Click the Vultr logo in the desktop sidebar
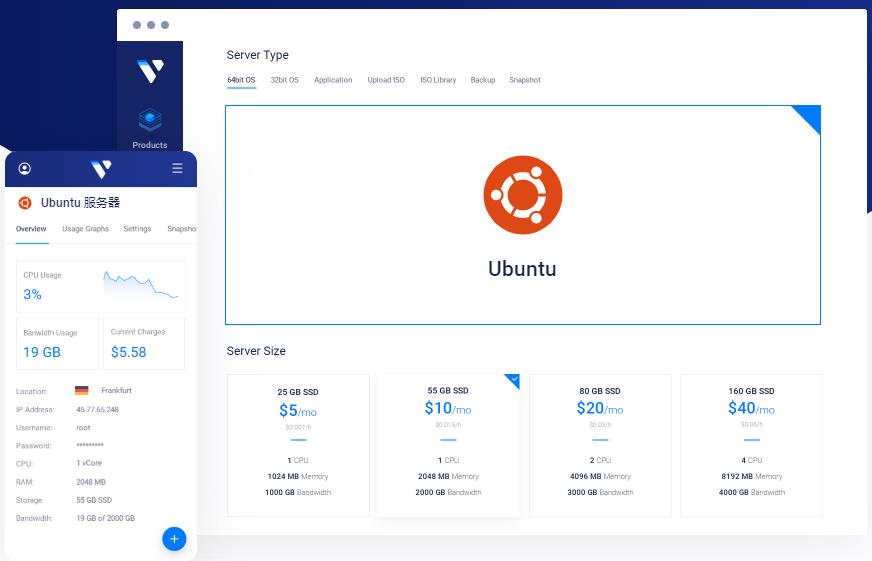 150,71
